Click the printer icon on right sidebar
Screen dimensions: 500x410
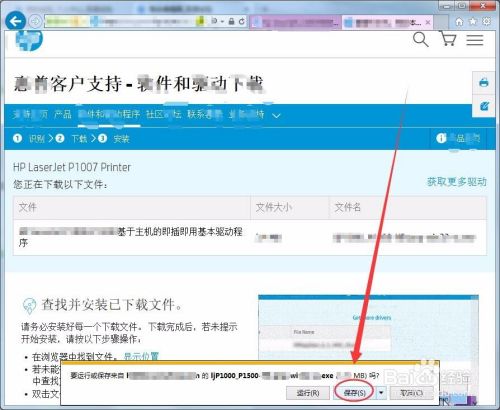484,82
